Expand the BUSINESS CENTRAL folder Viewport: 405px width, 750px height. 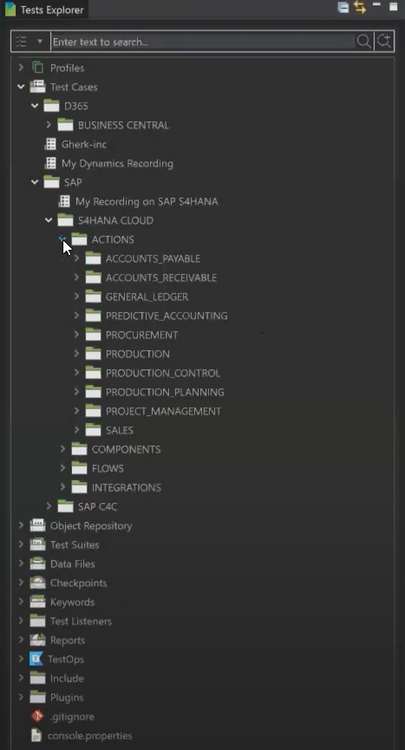49,125
